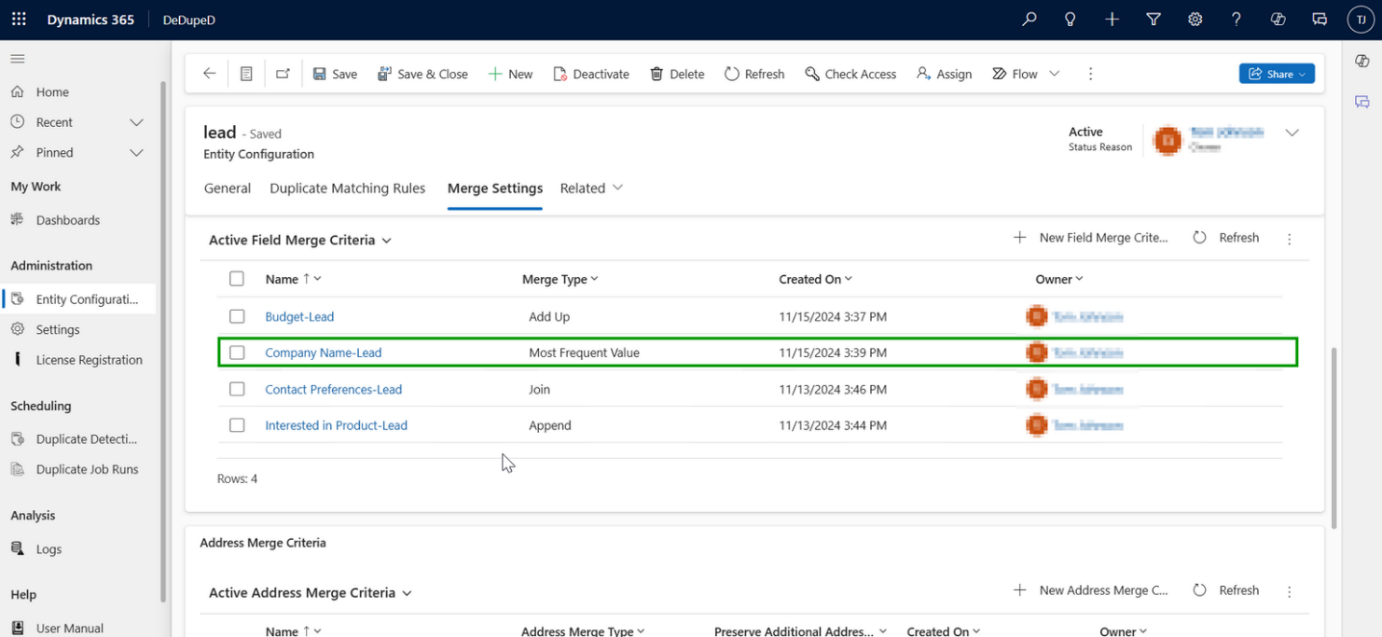Open the app launcher waffle icon

(19, 19)
